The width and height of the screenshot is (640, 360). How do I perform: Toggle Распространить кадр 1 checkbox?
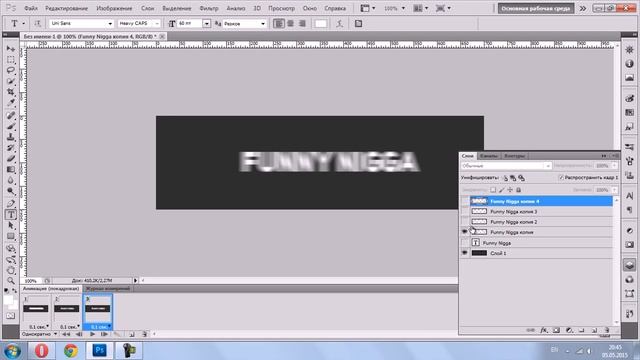point(561,178)
